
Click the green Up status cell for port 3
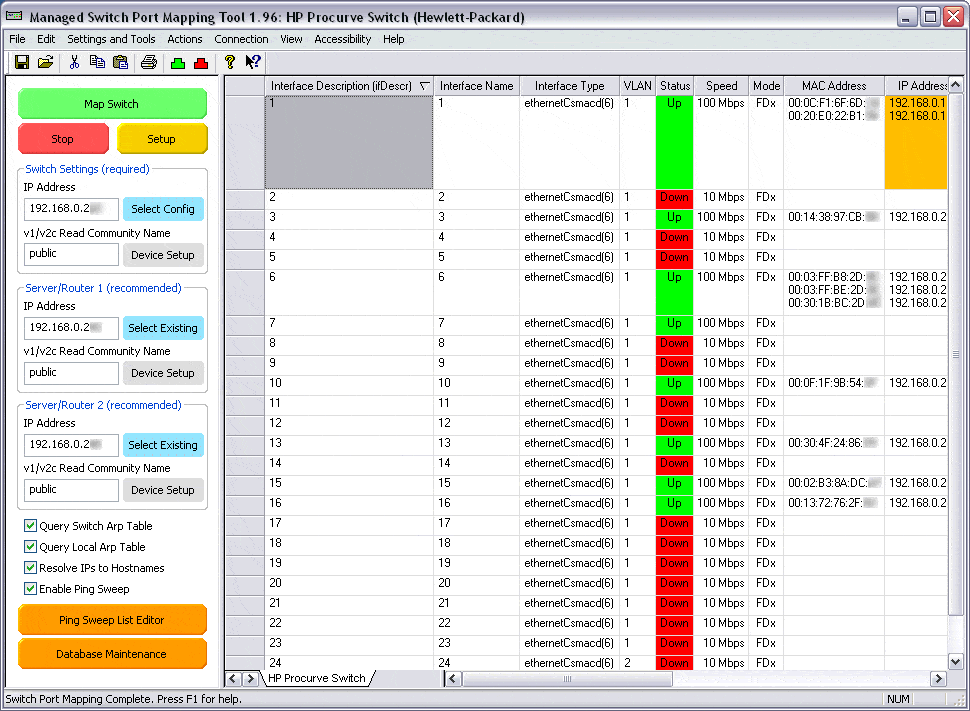[x=674, y=217]
